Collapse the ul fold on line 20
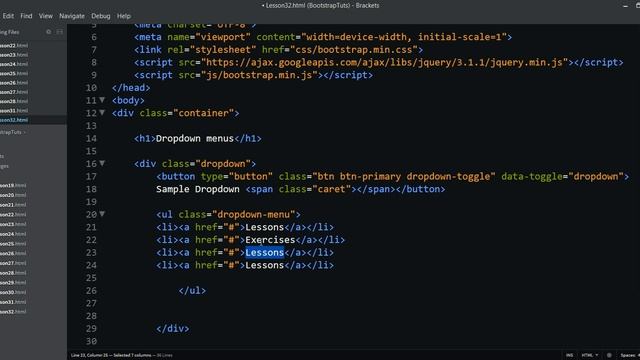This screenshot has height=360, width=640. click(102, 213)
